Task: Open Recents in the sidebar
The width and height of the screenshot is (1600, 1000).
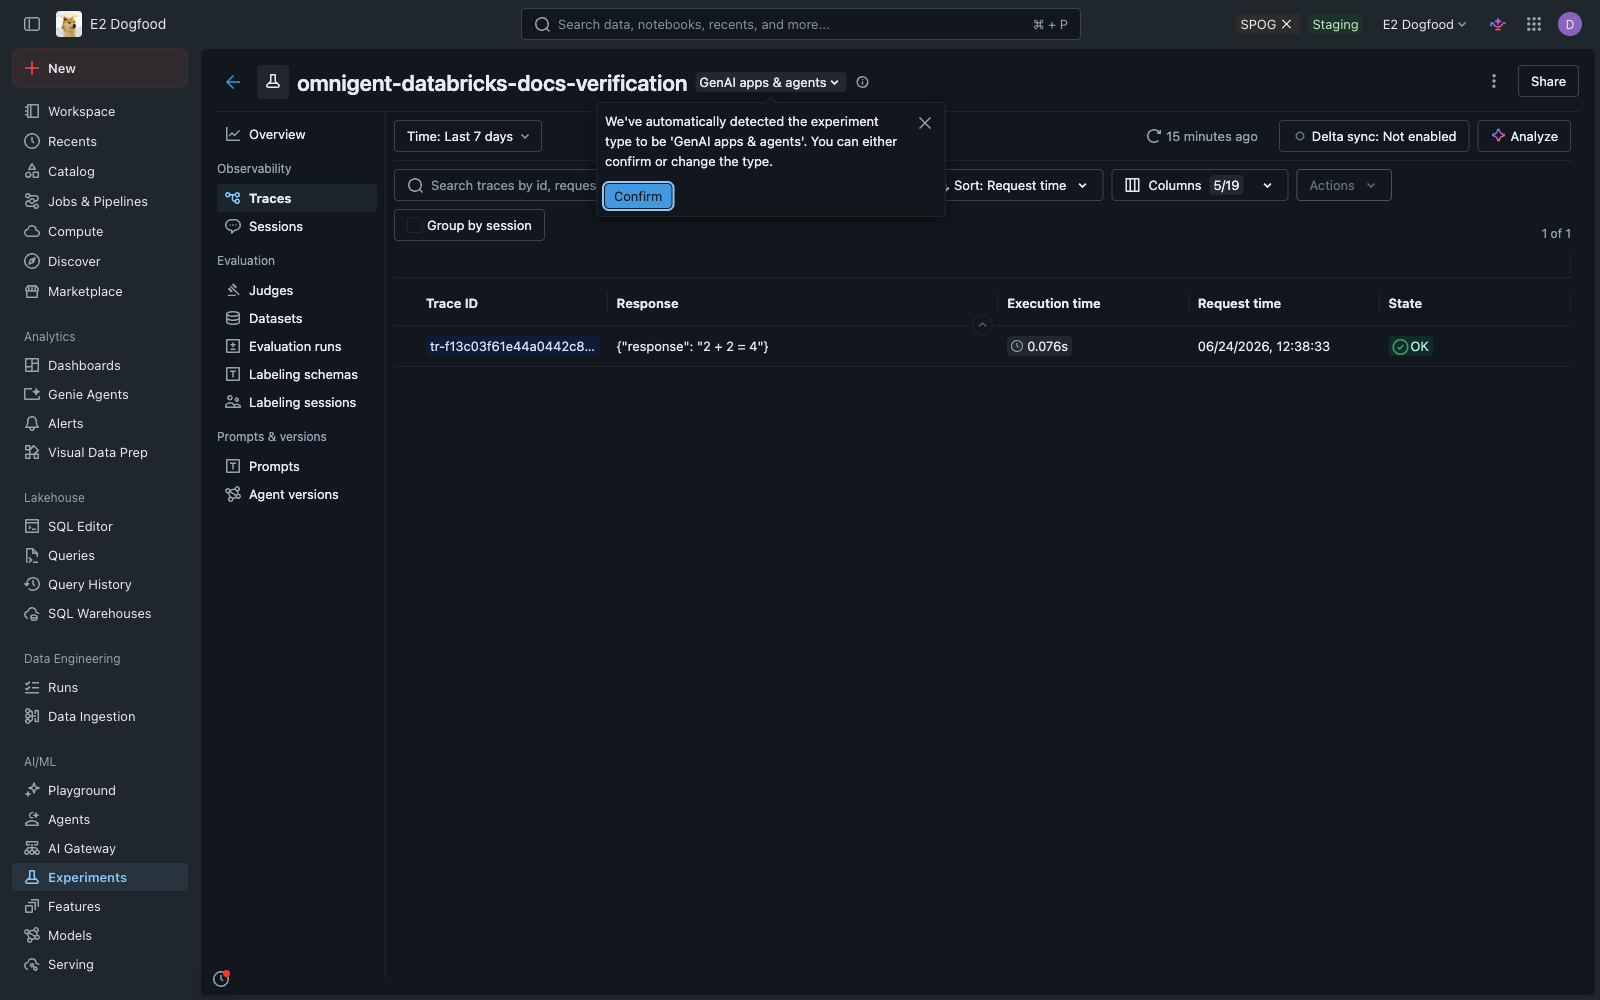Action: point(100,141)
